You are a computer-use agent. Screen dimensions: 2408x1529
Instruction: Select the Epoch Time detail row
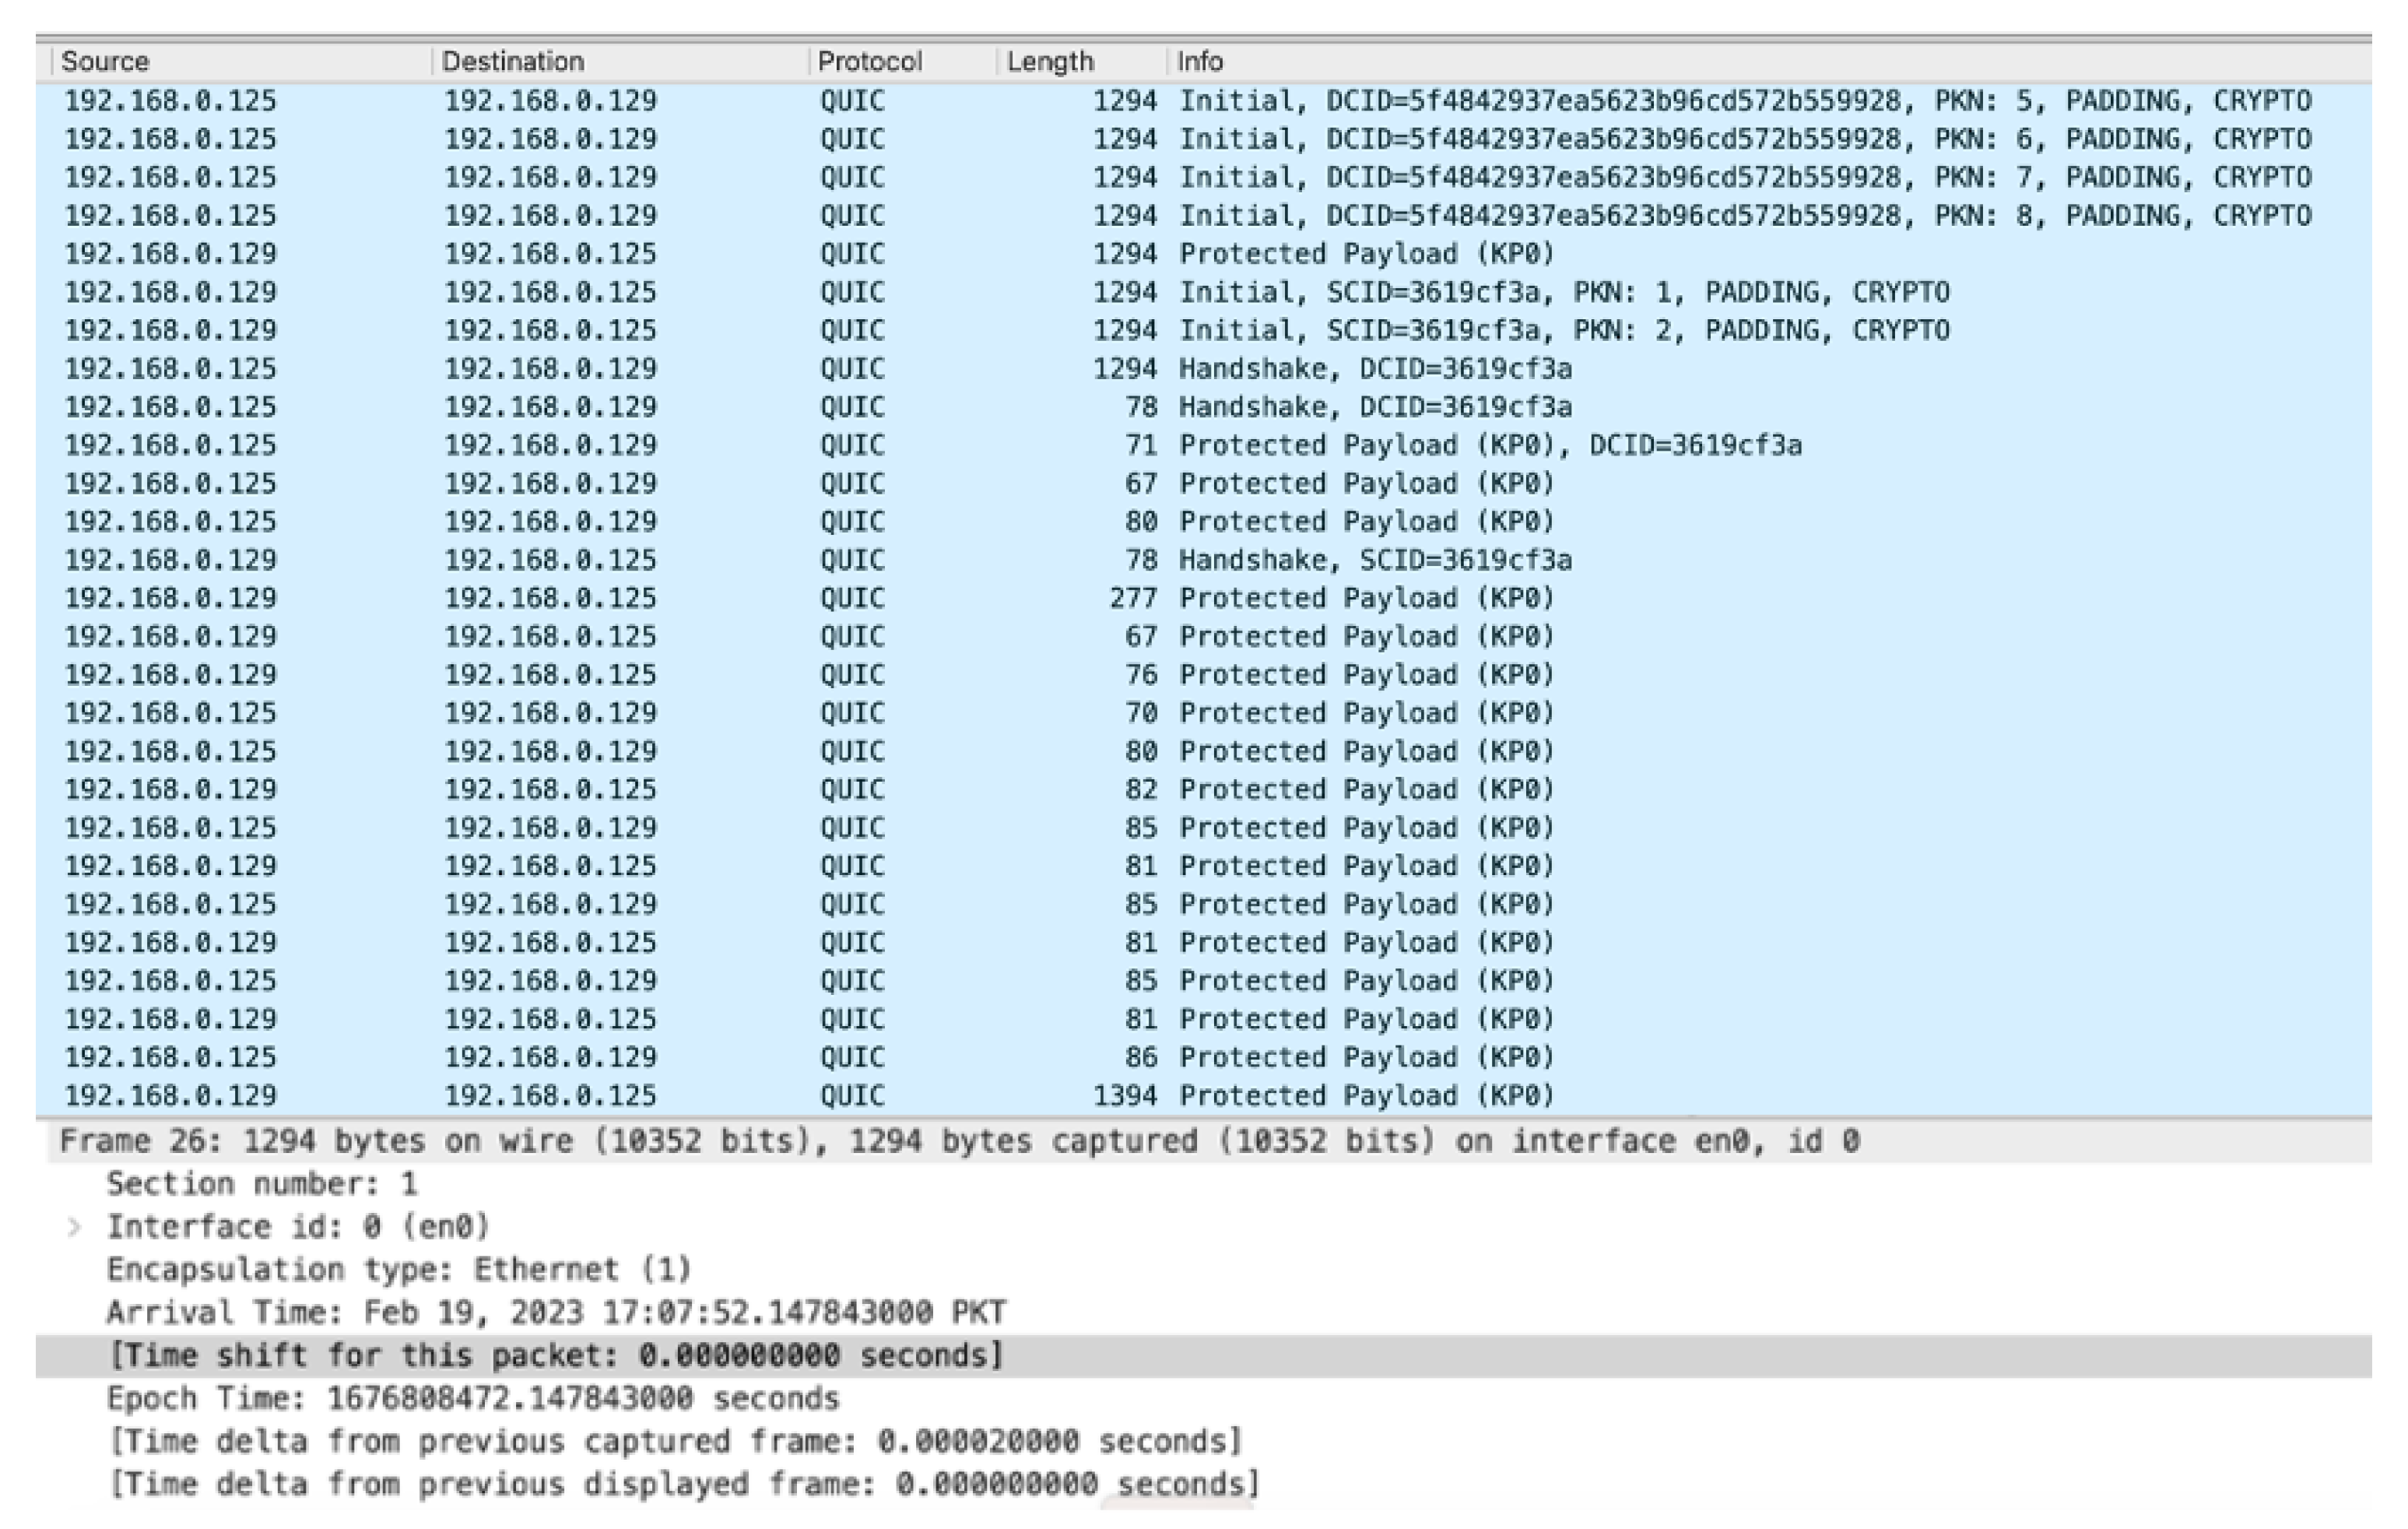point(472,1398)
